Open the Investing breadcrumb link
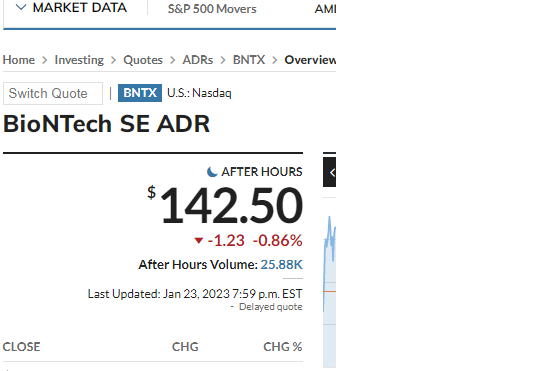The image size is (540, 371). pos(79,60)
